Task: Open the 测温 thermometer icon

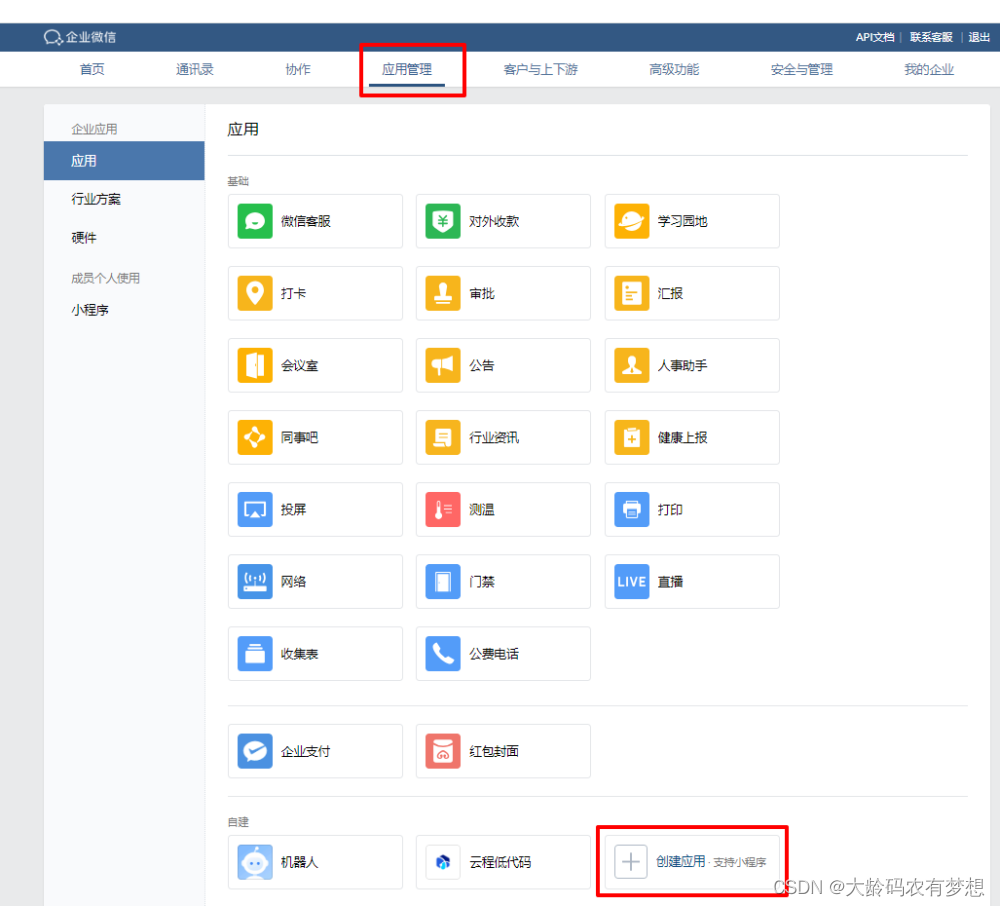Action: [443, 509]
